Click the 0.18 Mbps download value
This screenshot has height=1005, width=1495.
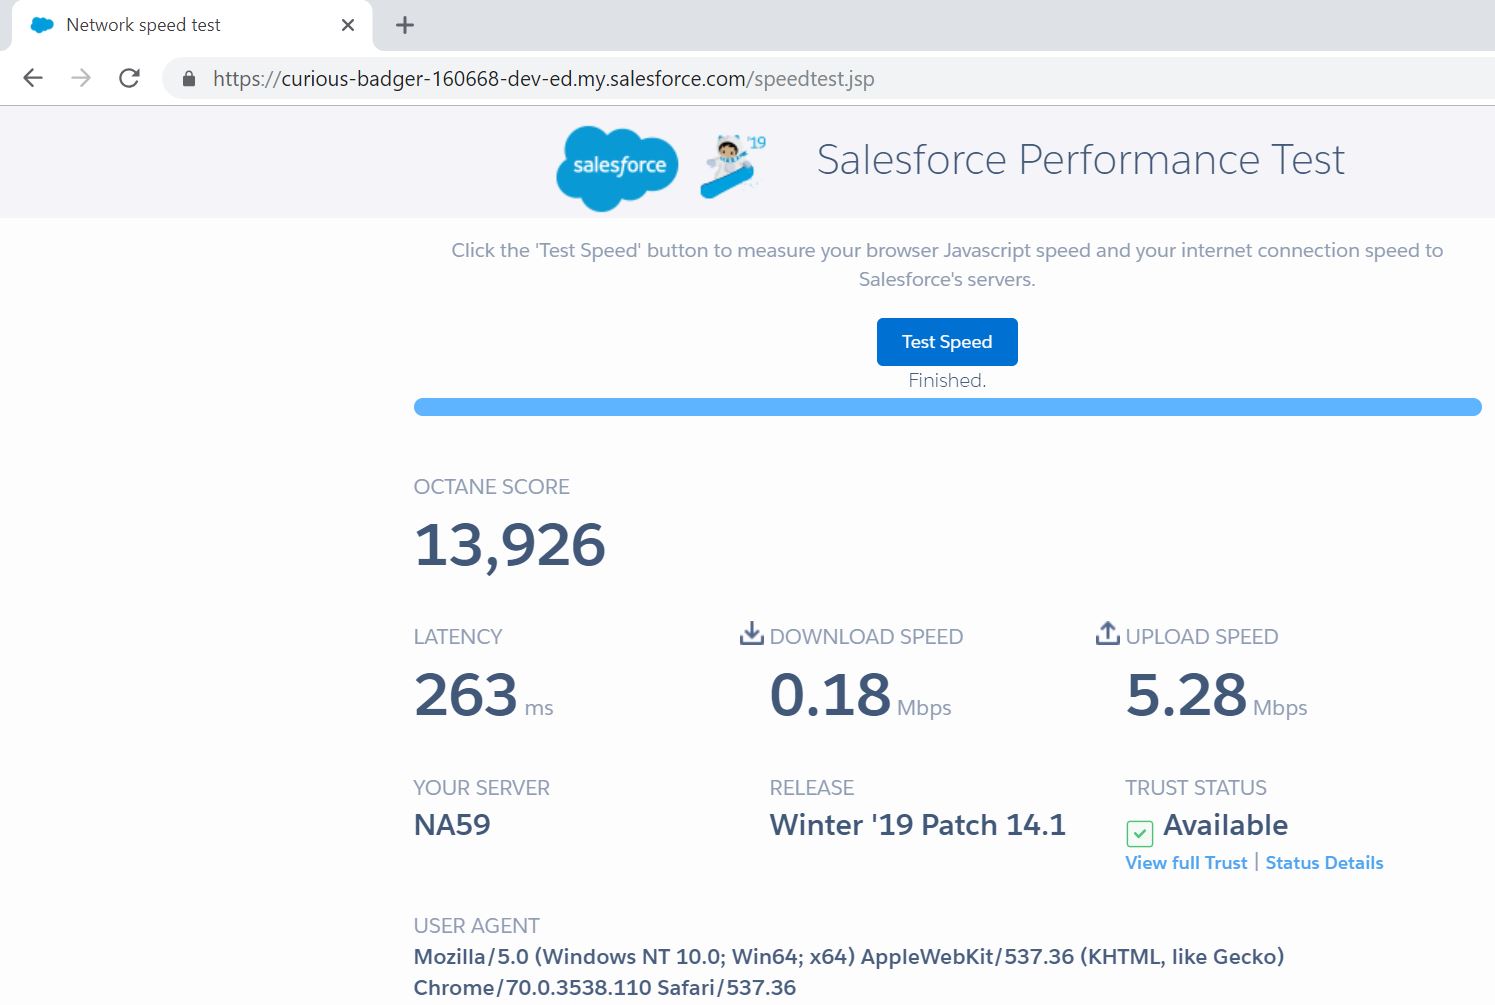pos(860,695)
